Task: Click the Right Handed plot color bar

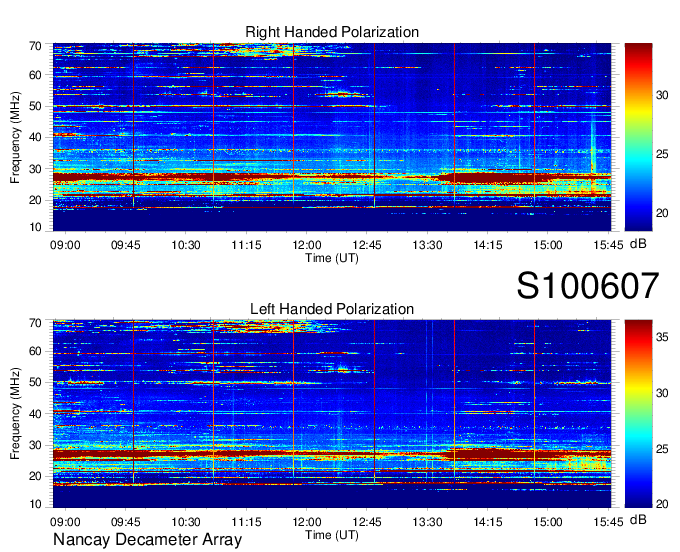Action: [638, 137]
